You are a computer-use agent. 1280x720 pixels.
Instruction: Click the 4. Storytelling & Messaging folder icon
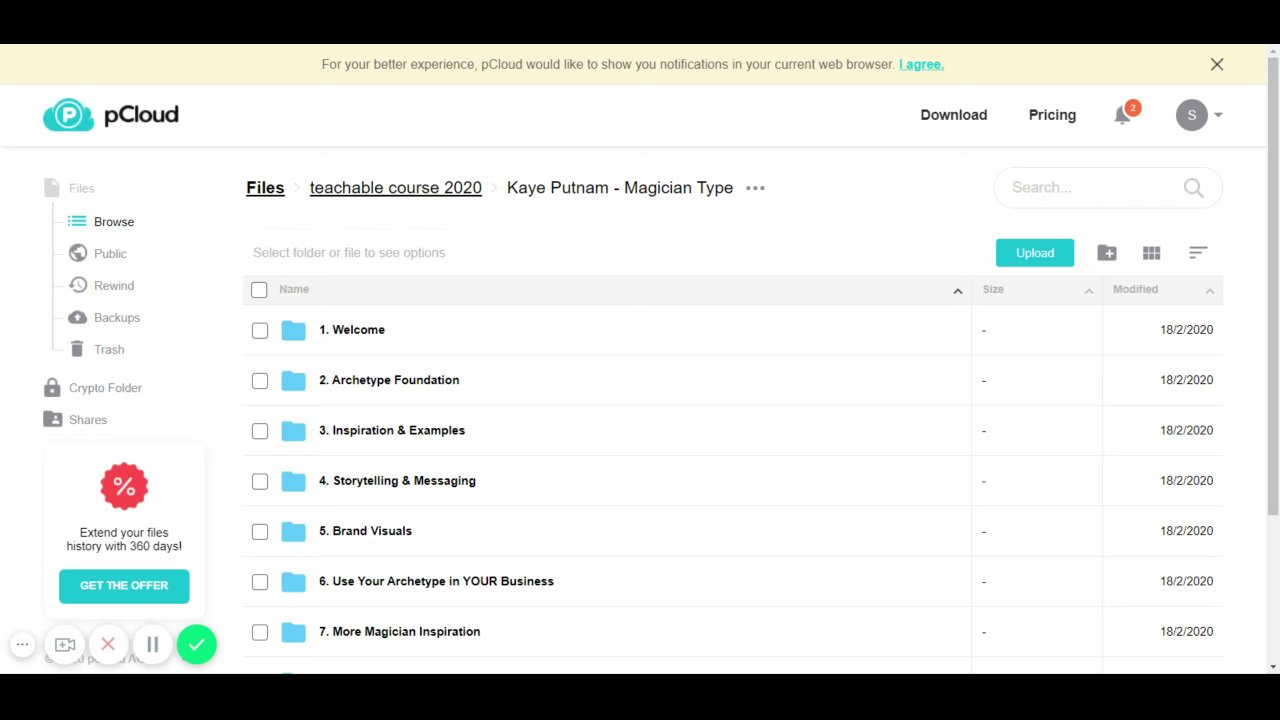[293, 481]
